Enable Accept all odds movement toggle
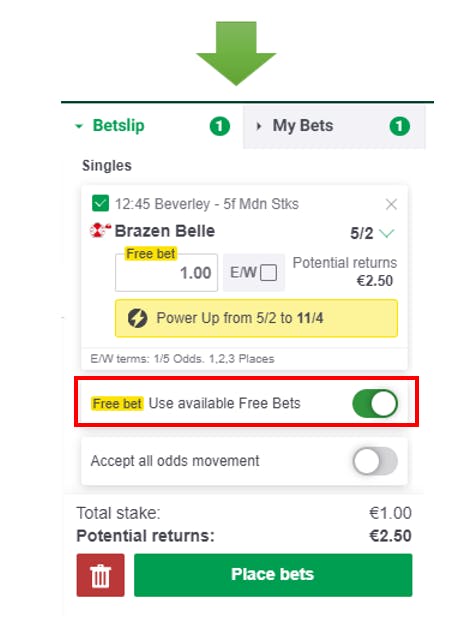This screenshot has width=472, height=617. (x=375, y=461)
